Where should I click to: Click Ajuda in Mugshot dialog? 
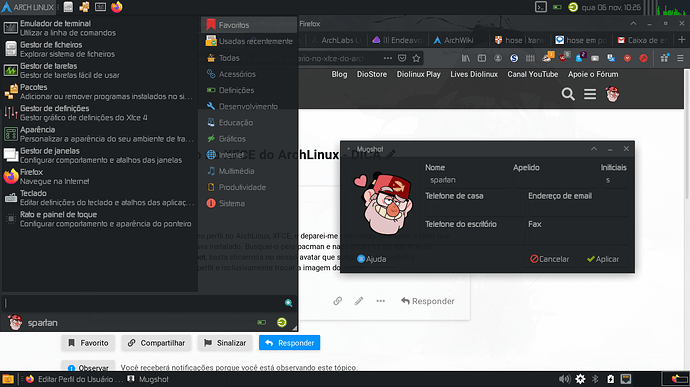coord(372,259)
